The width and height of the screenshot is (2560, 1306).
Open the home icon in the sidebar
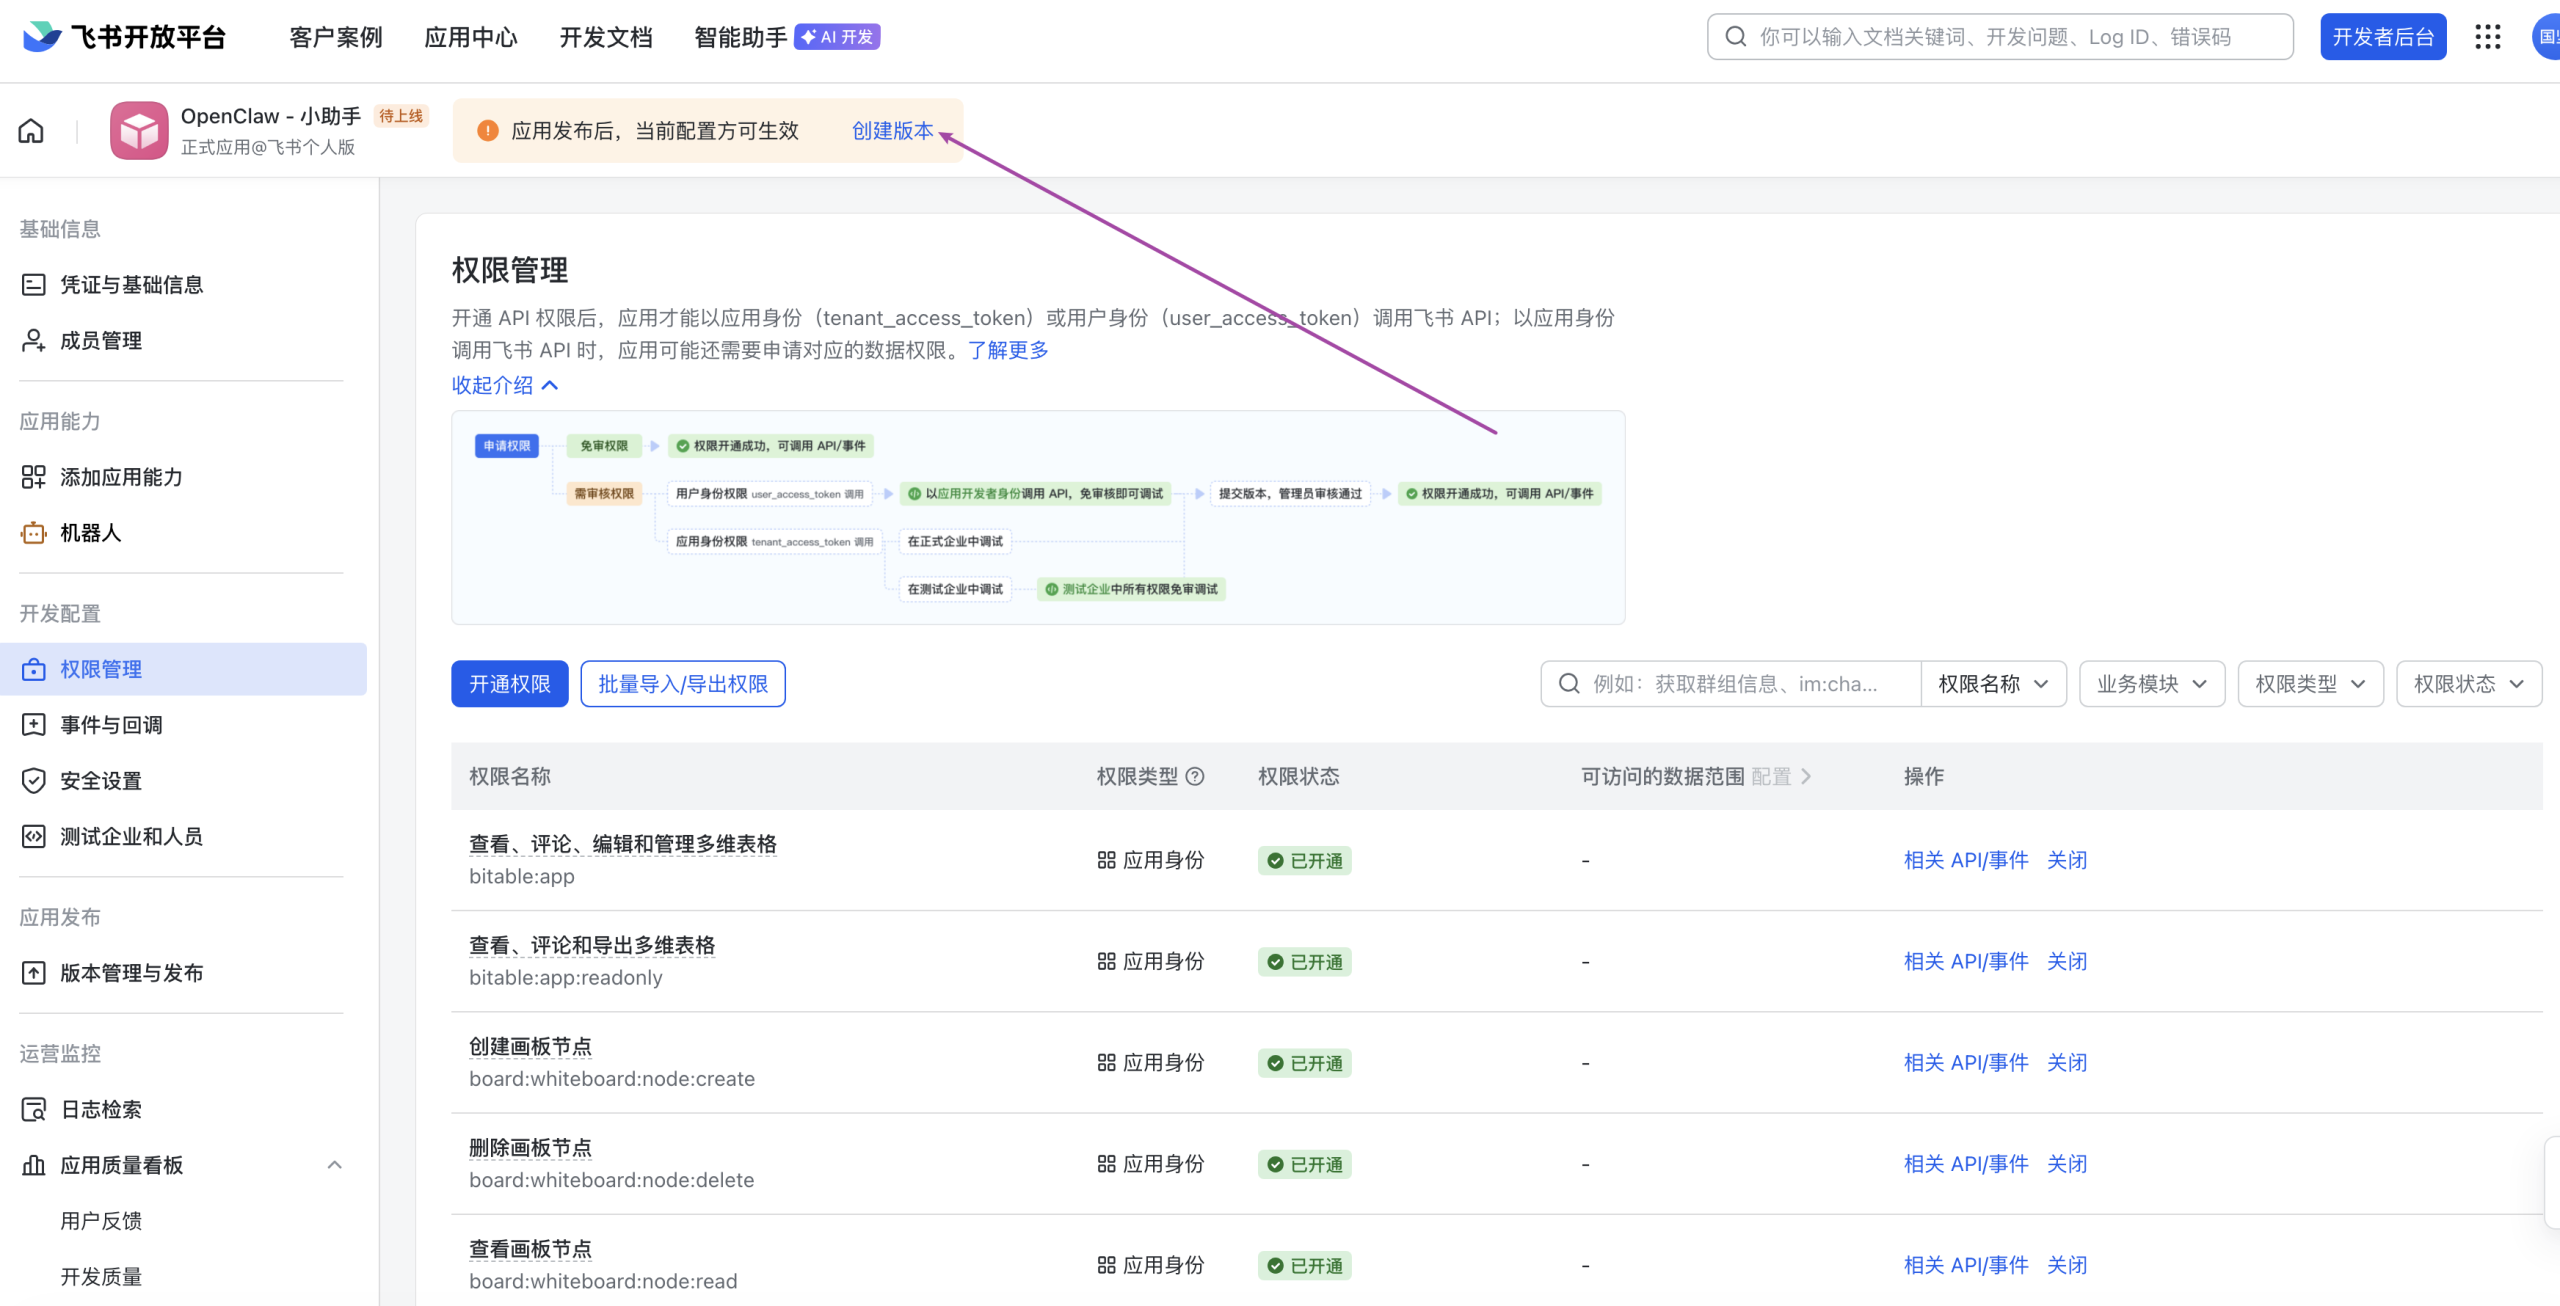pos(30,130)
